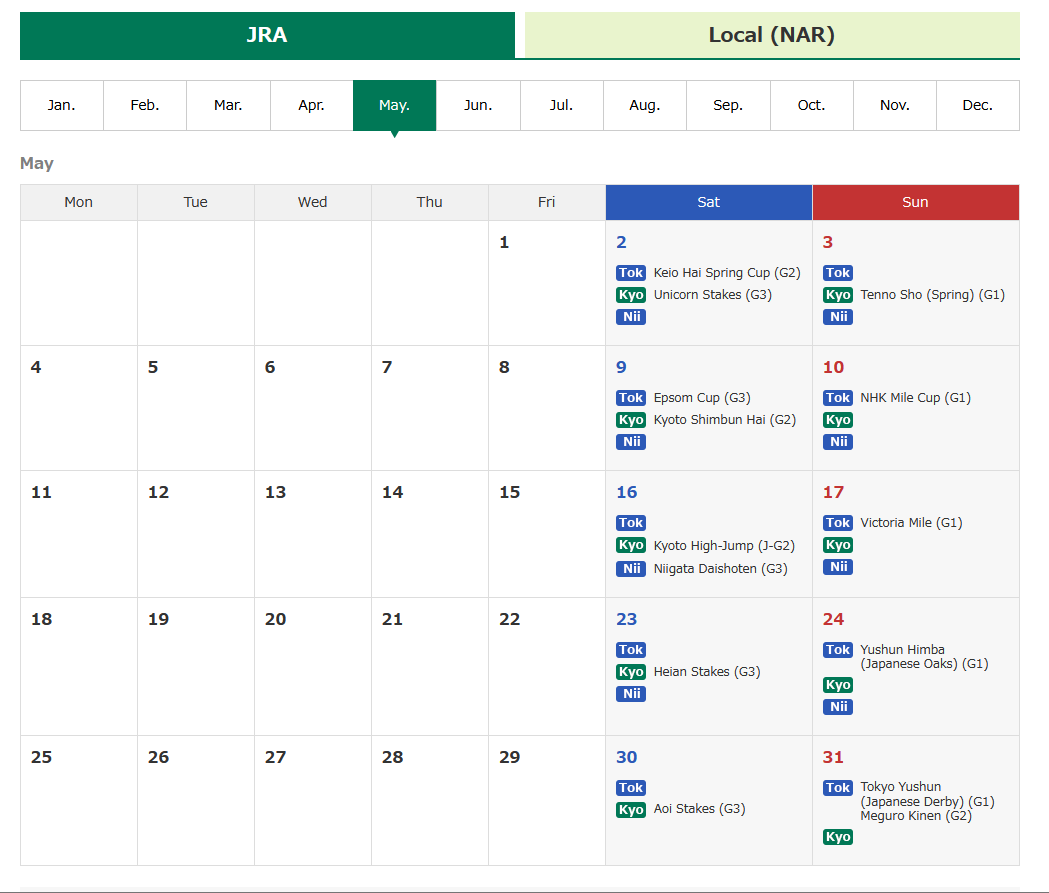Screen dimensions: 1049x893
Task: Click Tok badge on May 31
Action: tap(838, 788)
